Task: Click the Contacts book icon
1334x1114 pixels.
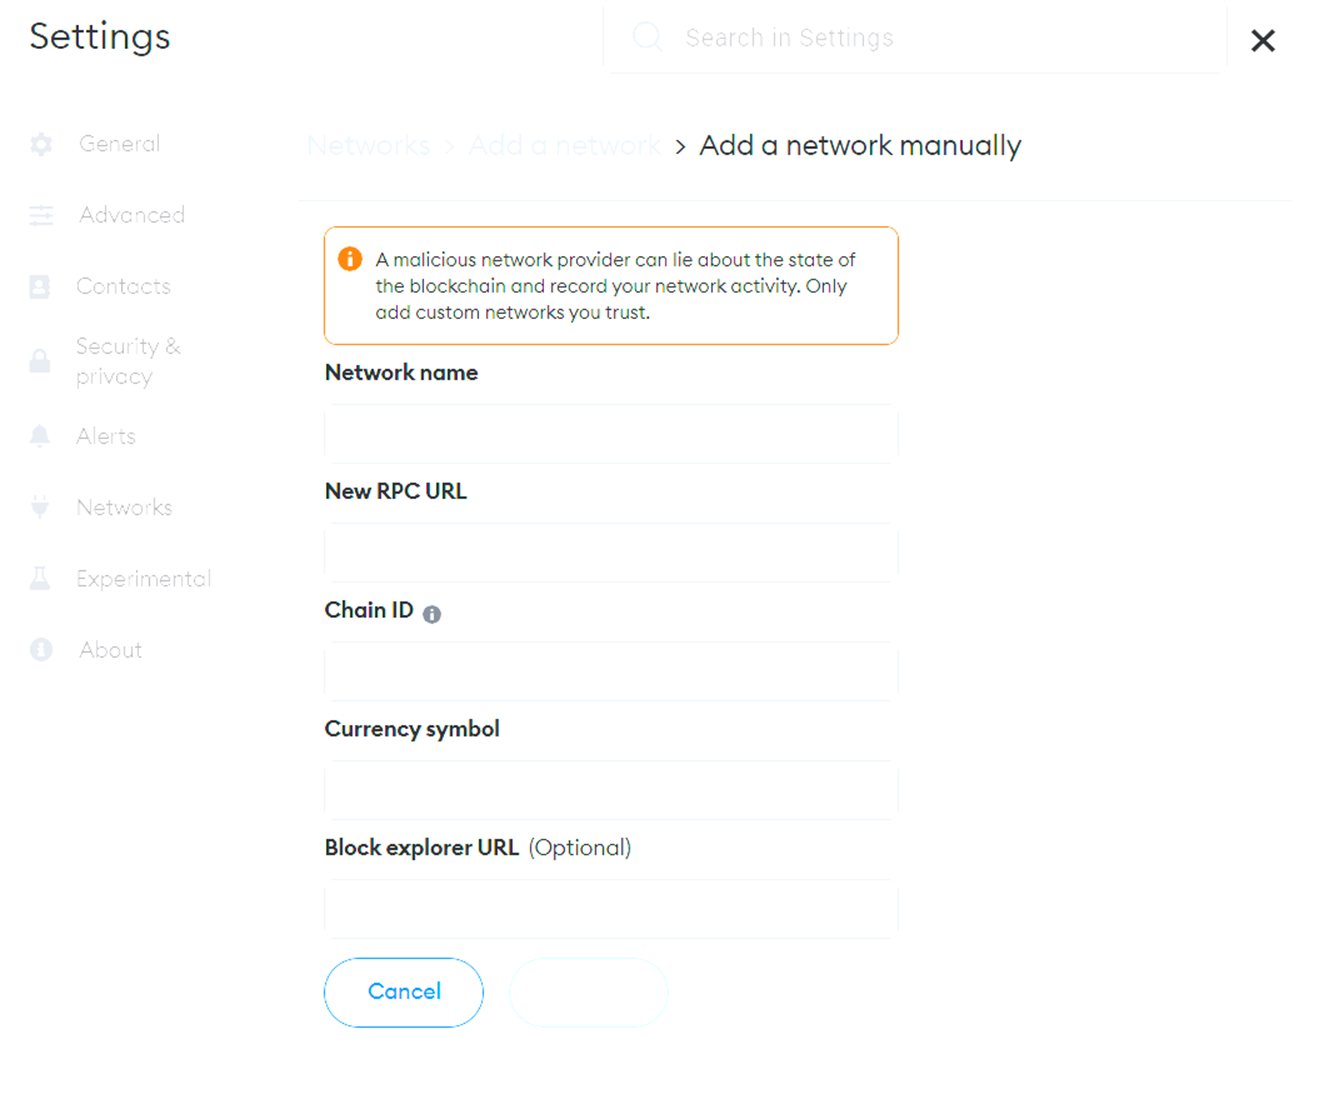Action: pyautogui.click(x=40, y=287)
